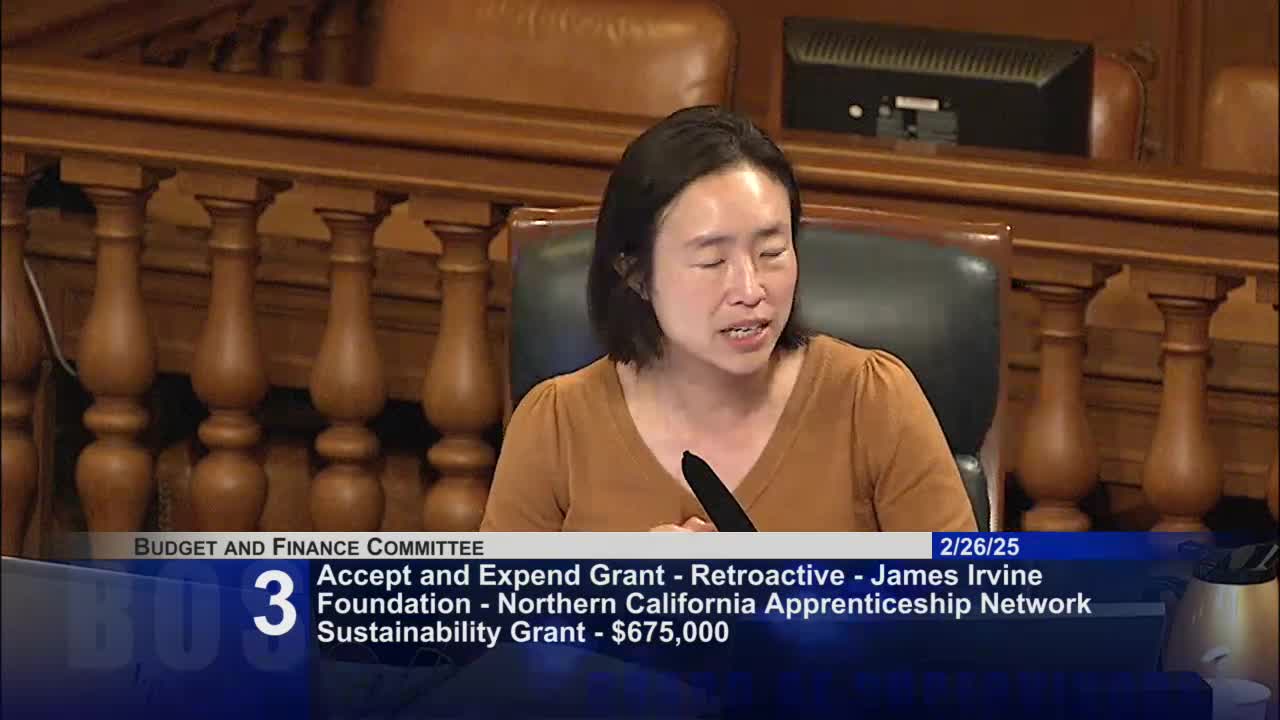Click the line "Sustainability Grant - $675,000"
Image resolution: width=1280 pixels, height=720 pixels.
tap(523, 632)
